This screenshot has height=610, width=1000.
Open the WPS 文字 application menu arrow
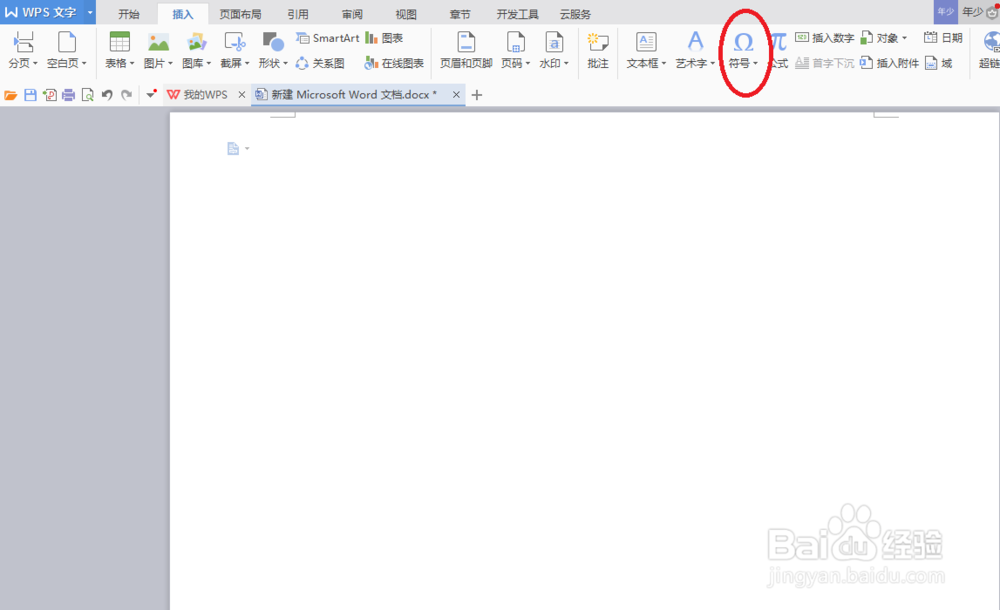[90, 12]
